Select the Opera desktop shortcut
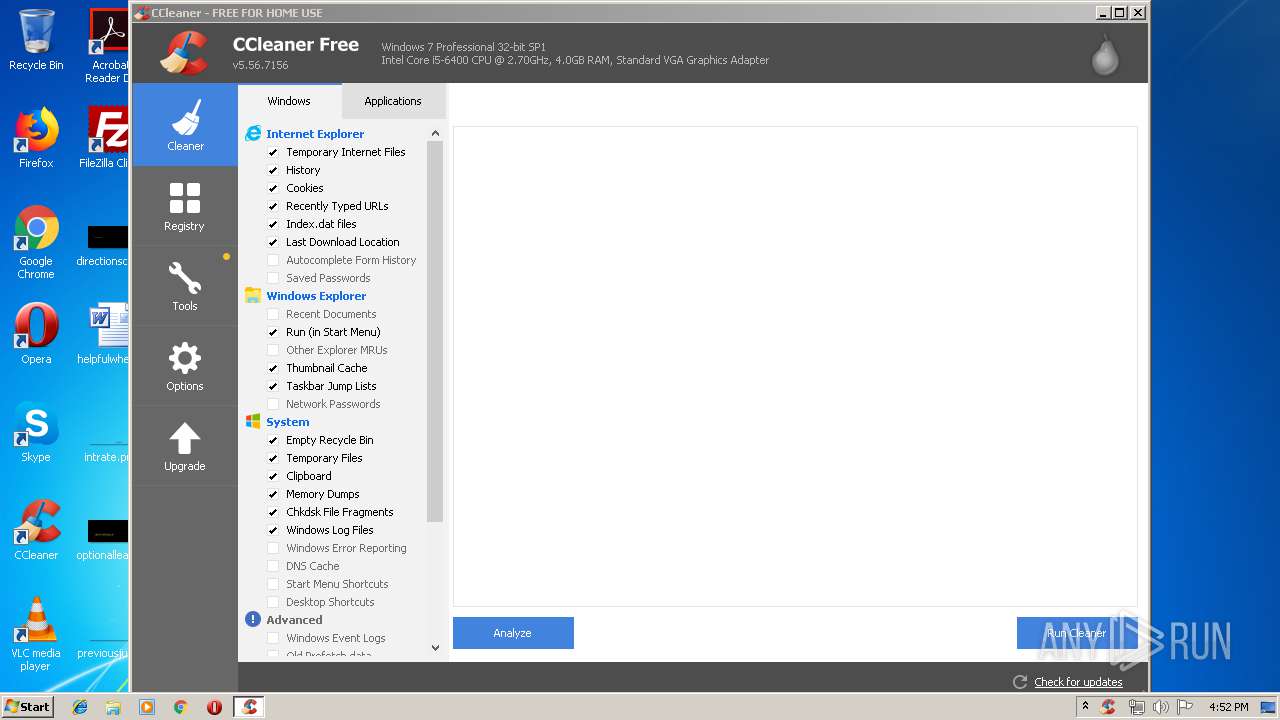The height and width of the screenshot is (720, 1280). tap(36, 334)
